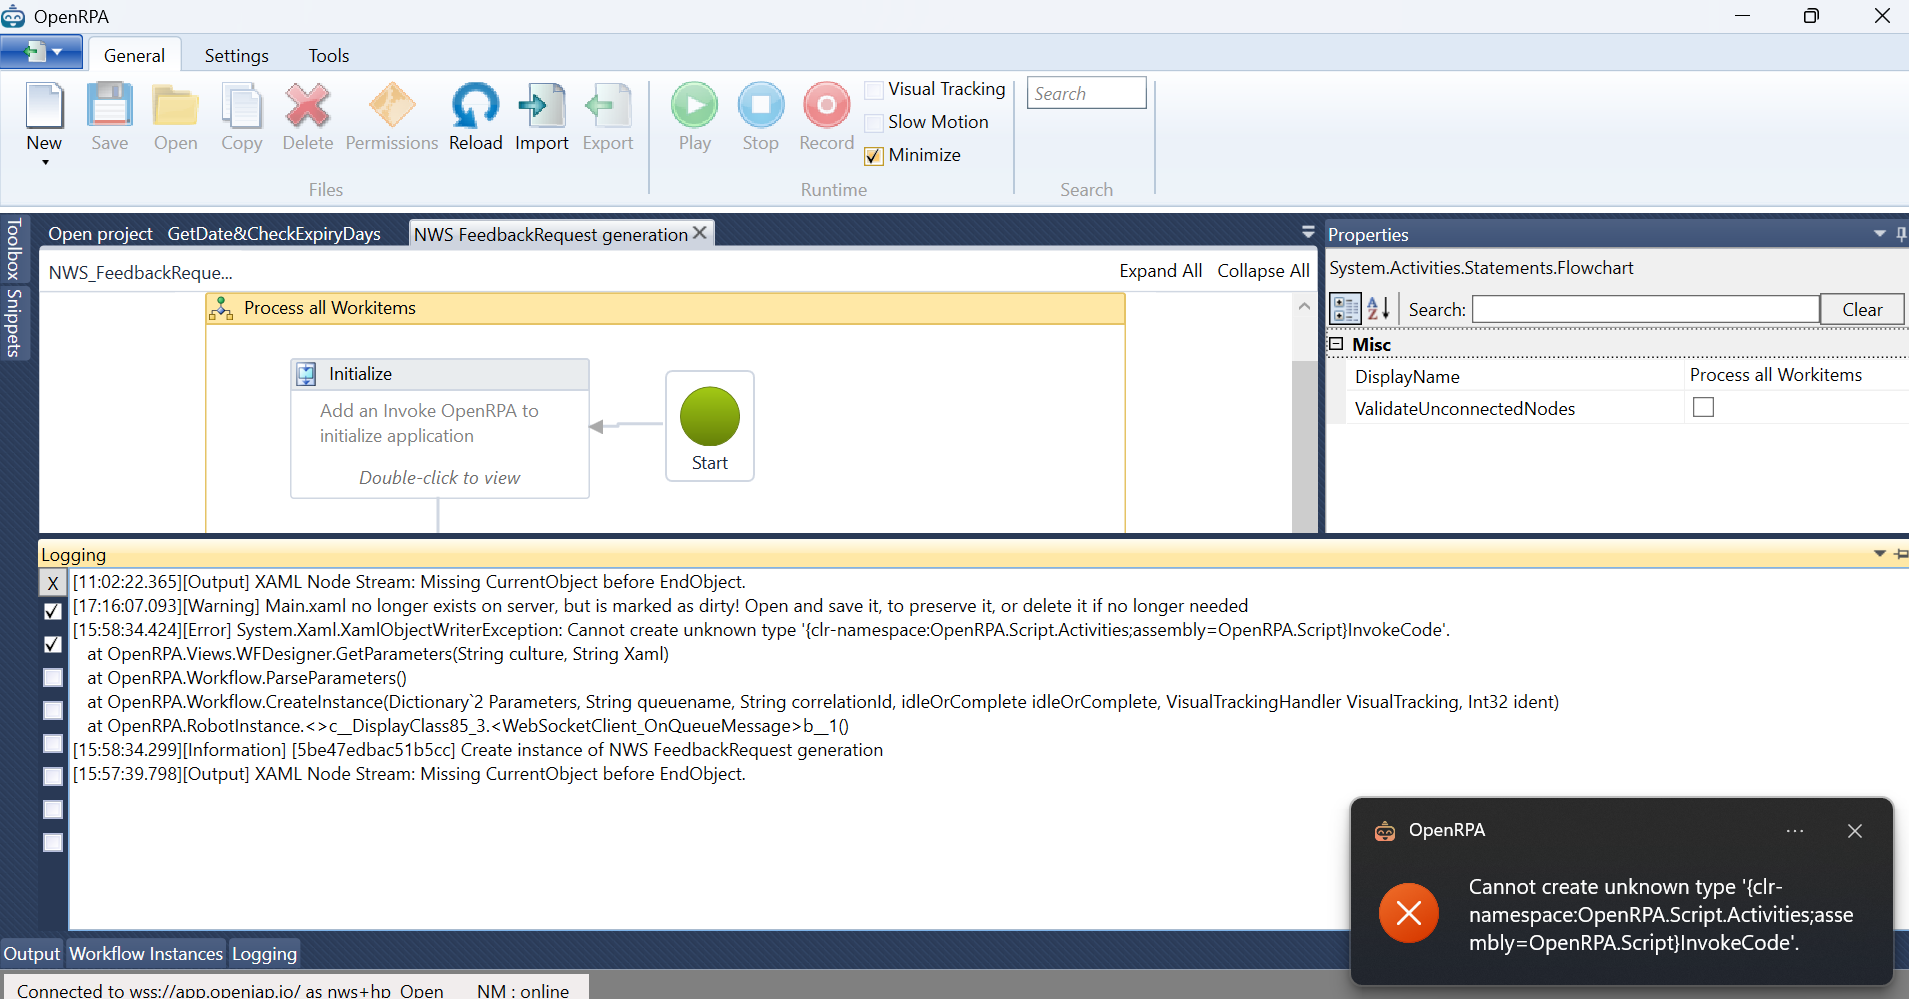Image resolution: width=1909 pixels, height=999 pixels.
Task: Switch to the Open project tab
Action: click(100, 234)
